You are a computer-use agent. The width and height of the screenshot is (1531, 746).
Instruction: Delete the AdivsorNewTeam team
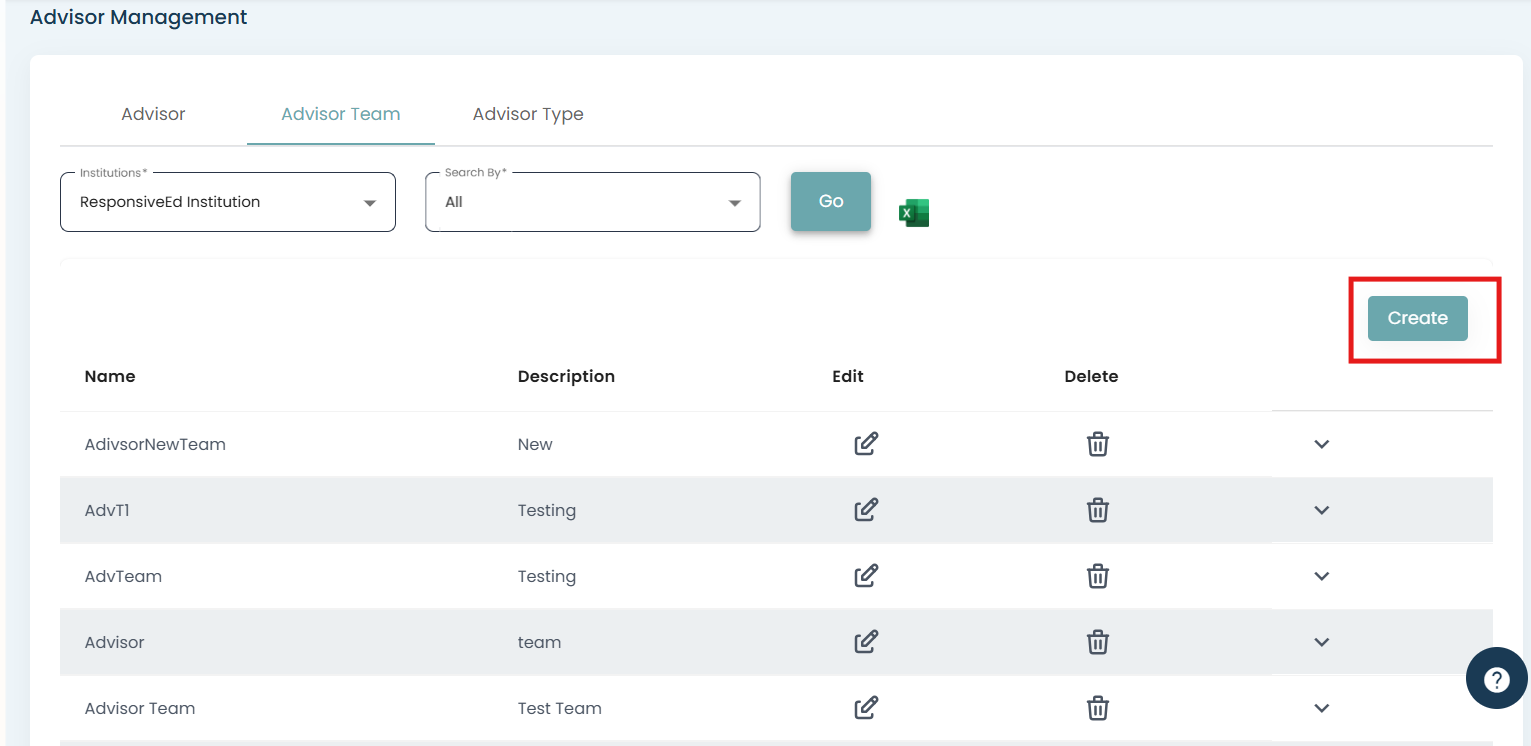tap(1097, 444)
